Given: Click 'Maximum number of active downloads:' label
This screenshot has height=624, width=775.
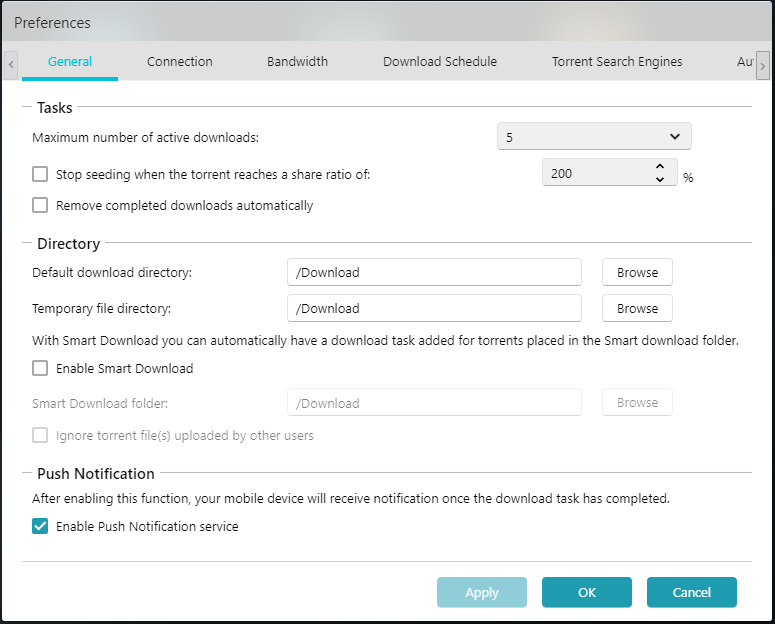Looking at the screenshot, I should (x=145, y=137).
